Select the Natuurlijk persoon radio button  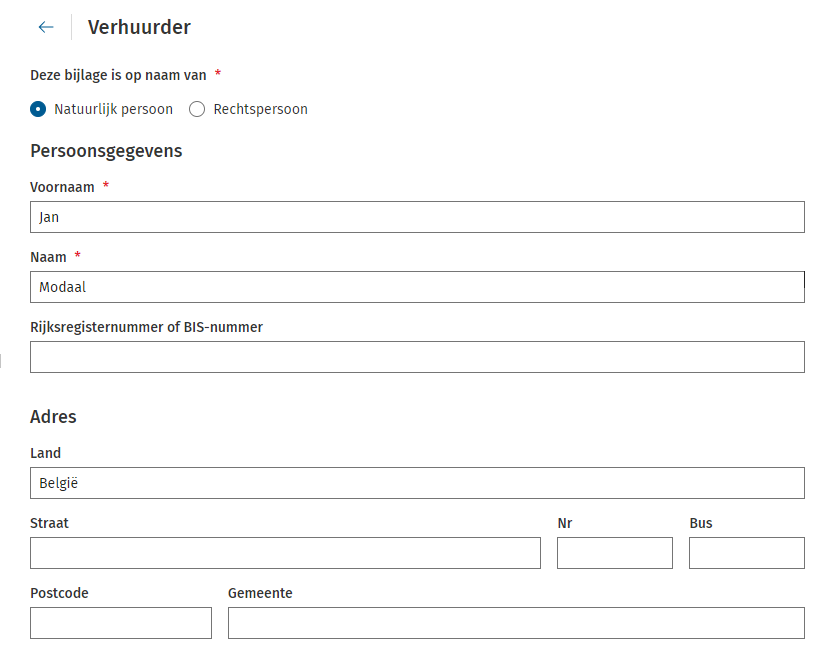pos(38,109)
